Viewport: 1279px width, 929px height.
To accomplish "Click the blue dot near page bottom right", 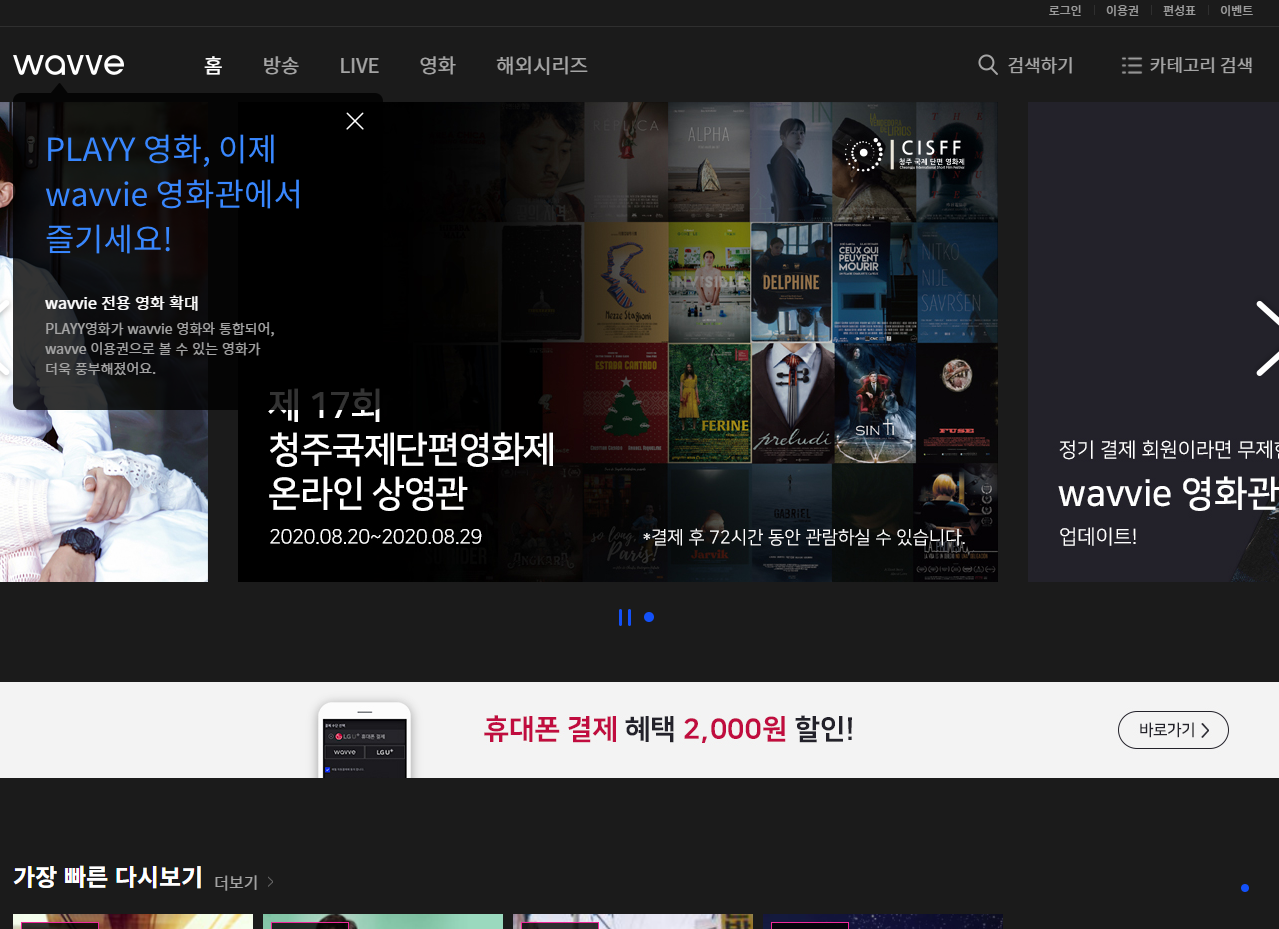I will [1245, 888].
